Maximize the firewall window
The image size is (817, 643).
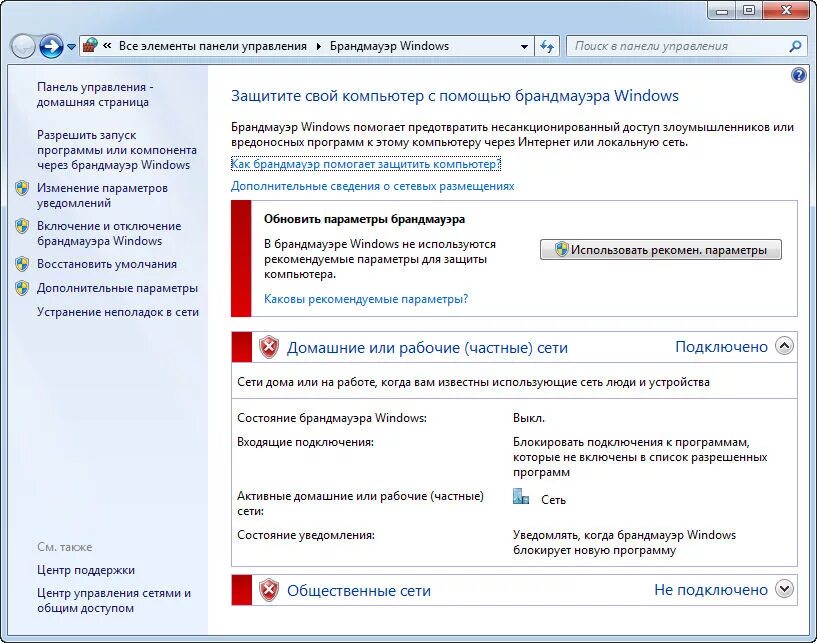pyautogui.click(x=749, y=10)
